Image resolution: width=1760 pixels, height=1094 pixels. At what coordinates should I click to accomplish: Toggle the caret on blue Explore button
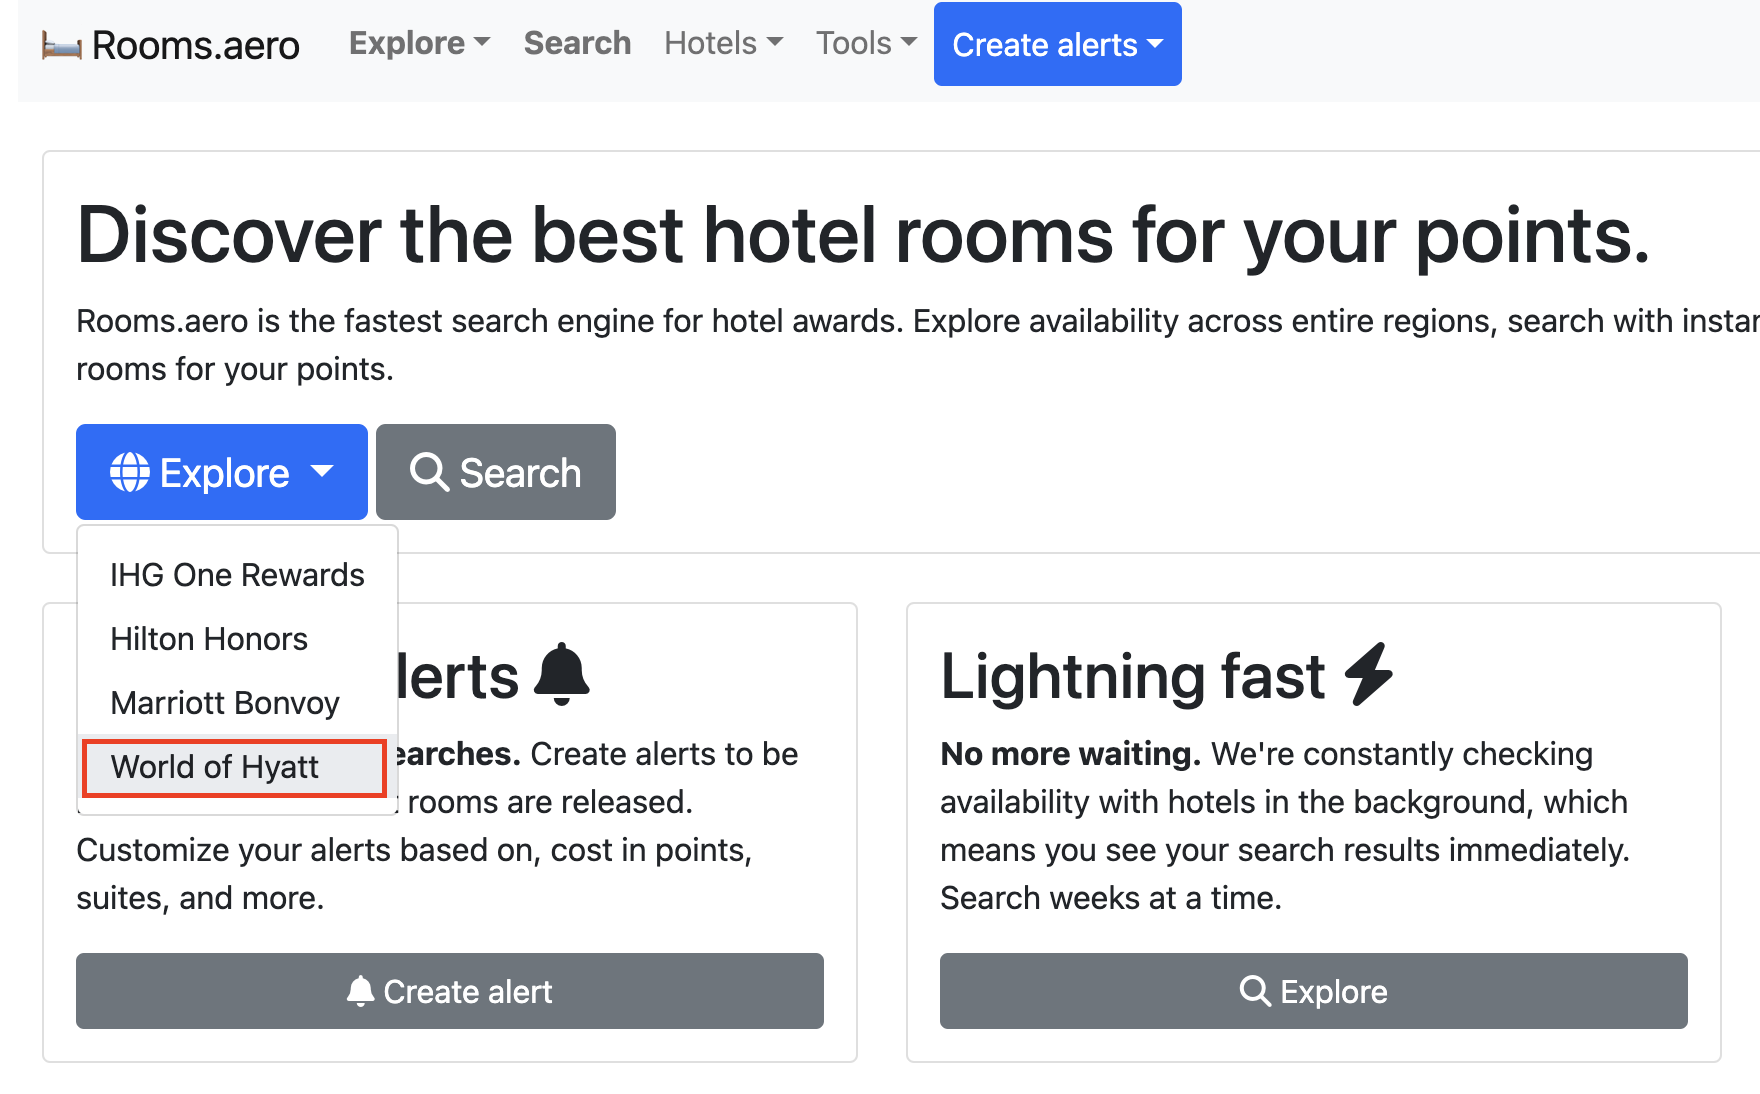tap(322, 471)
